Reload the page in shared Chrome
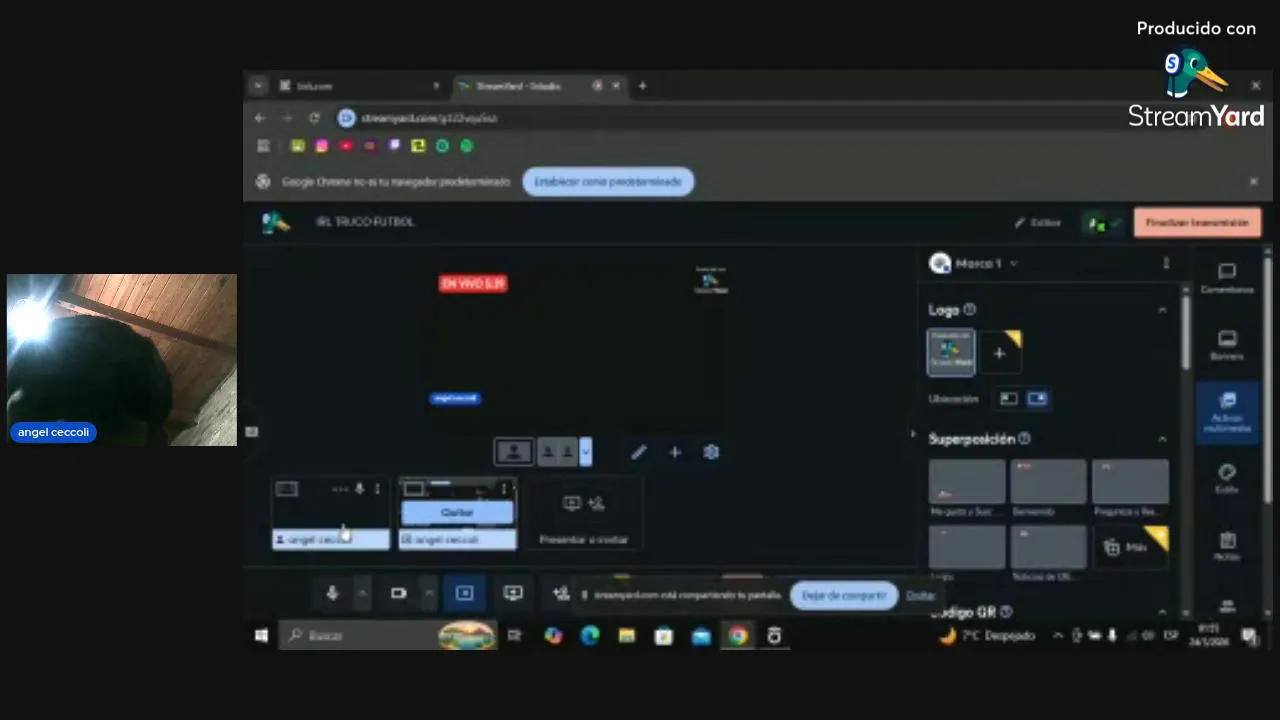The width and height of the screenshot is (1280, 720). point(314,118)
